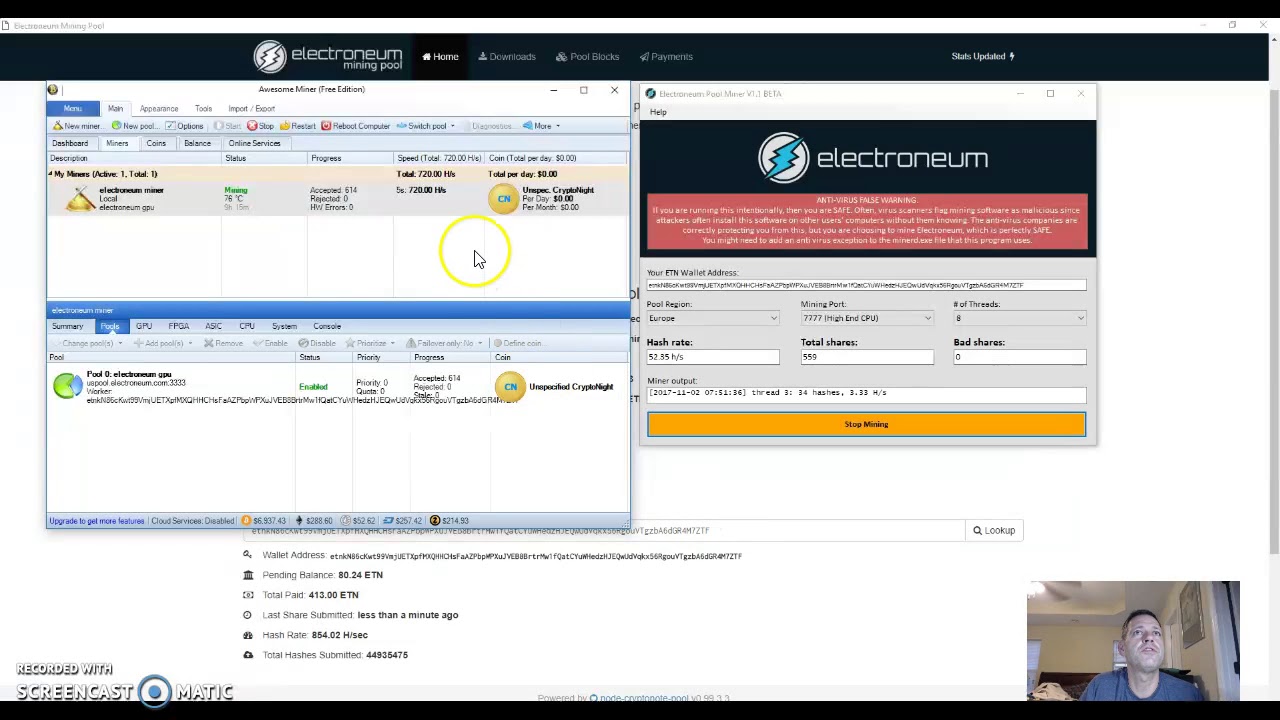The image size is (1280, 720).
Task: Open the # of Threads dropdown
Action: [x=1019, y=318]
